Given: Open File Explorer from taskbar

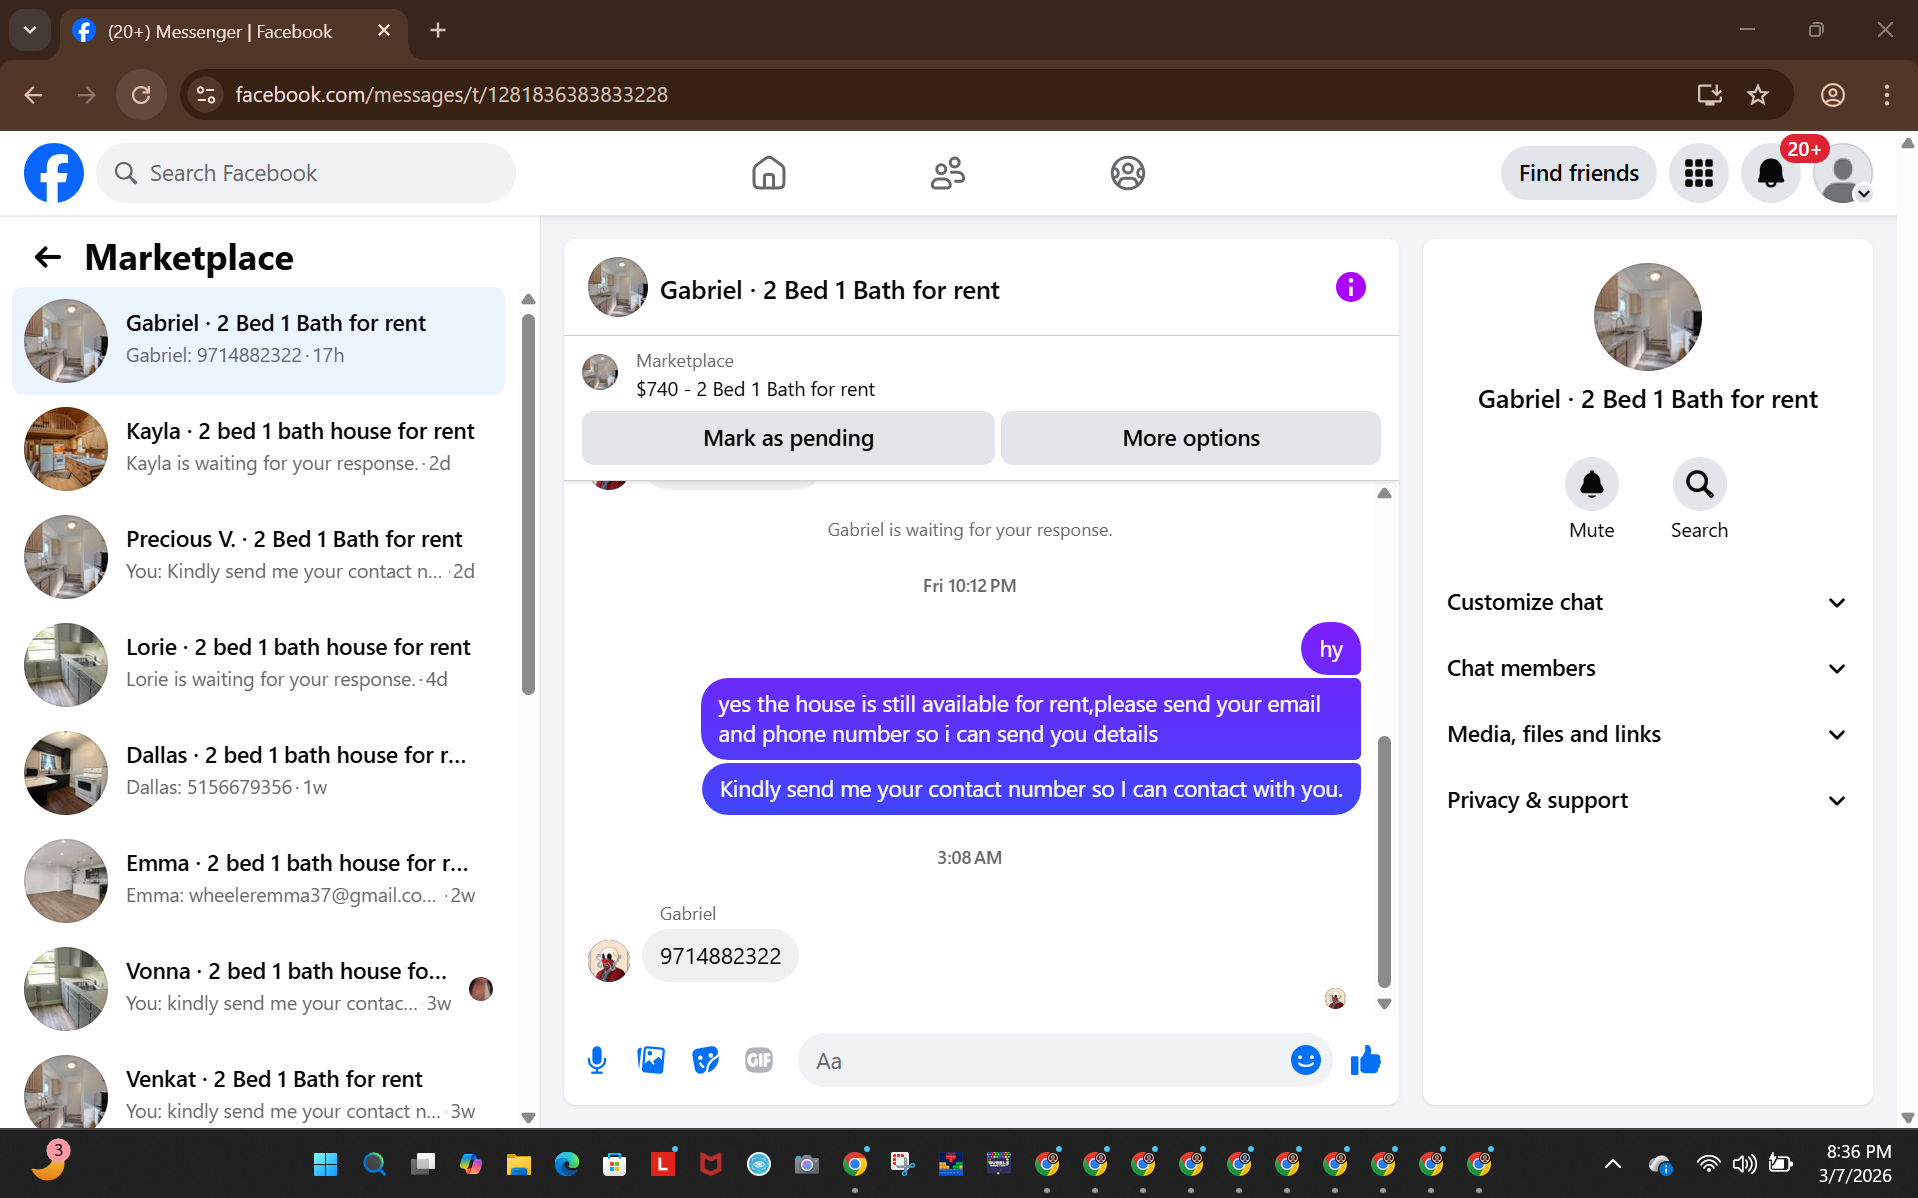Looking at the screenshot, I should [x=518, y=1164].
